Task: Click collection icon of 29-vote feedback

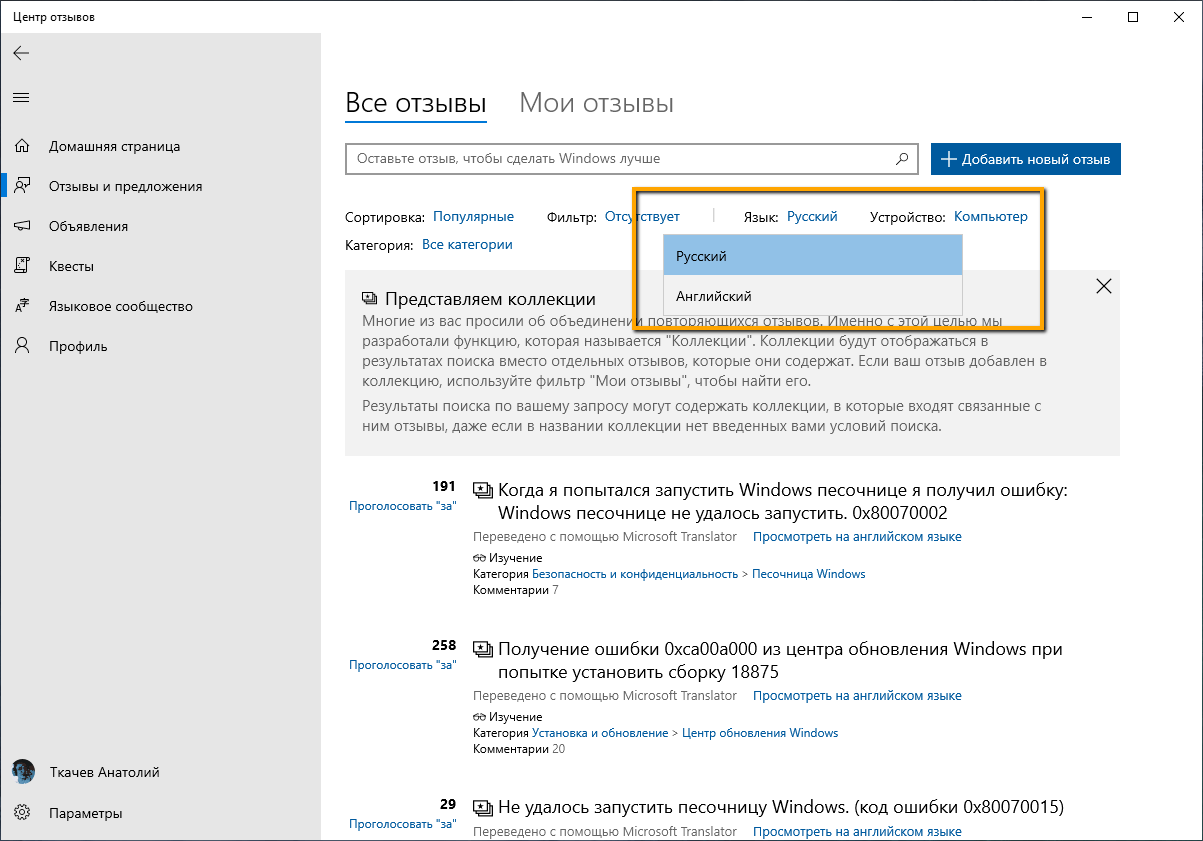Action: (x=482, y=808)
